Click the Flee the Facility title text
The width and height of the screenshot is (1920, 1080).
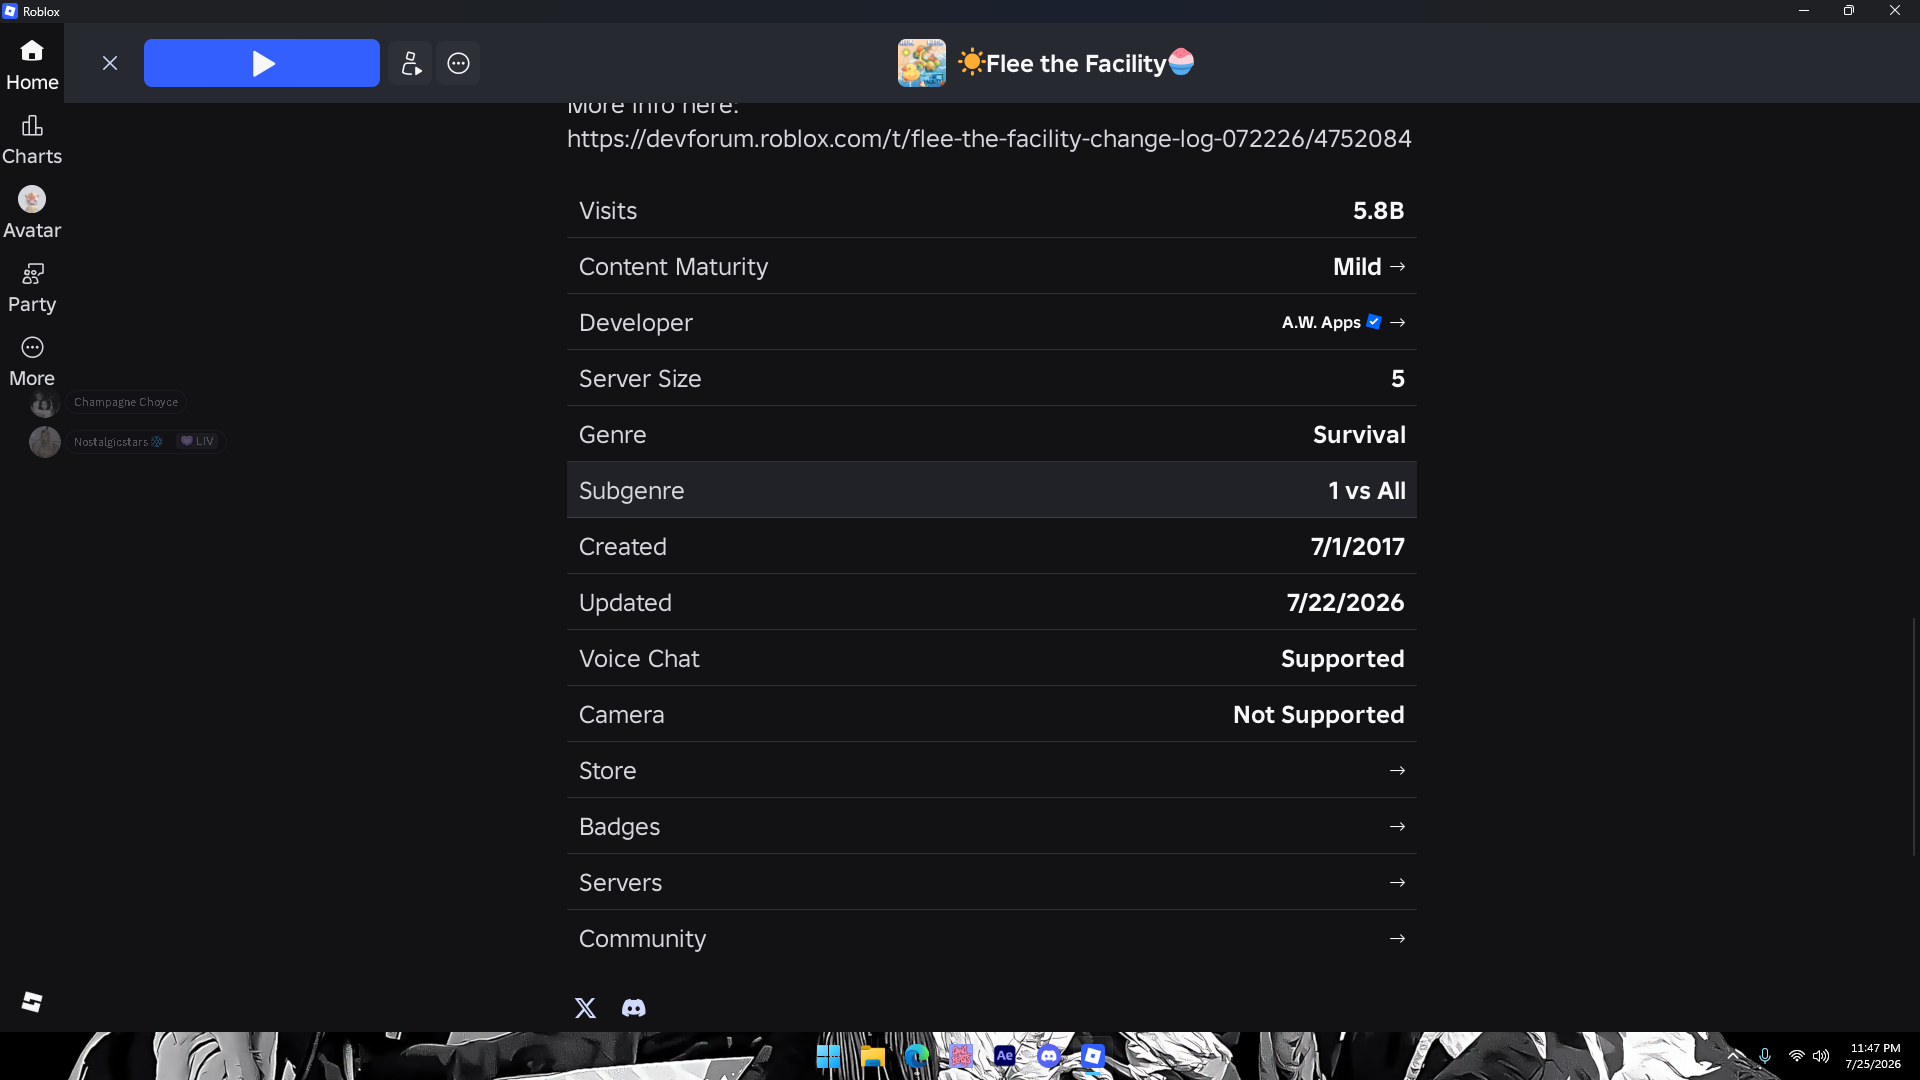point(1076,63)
